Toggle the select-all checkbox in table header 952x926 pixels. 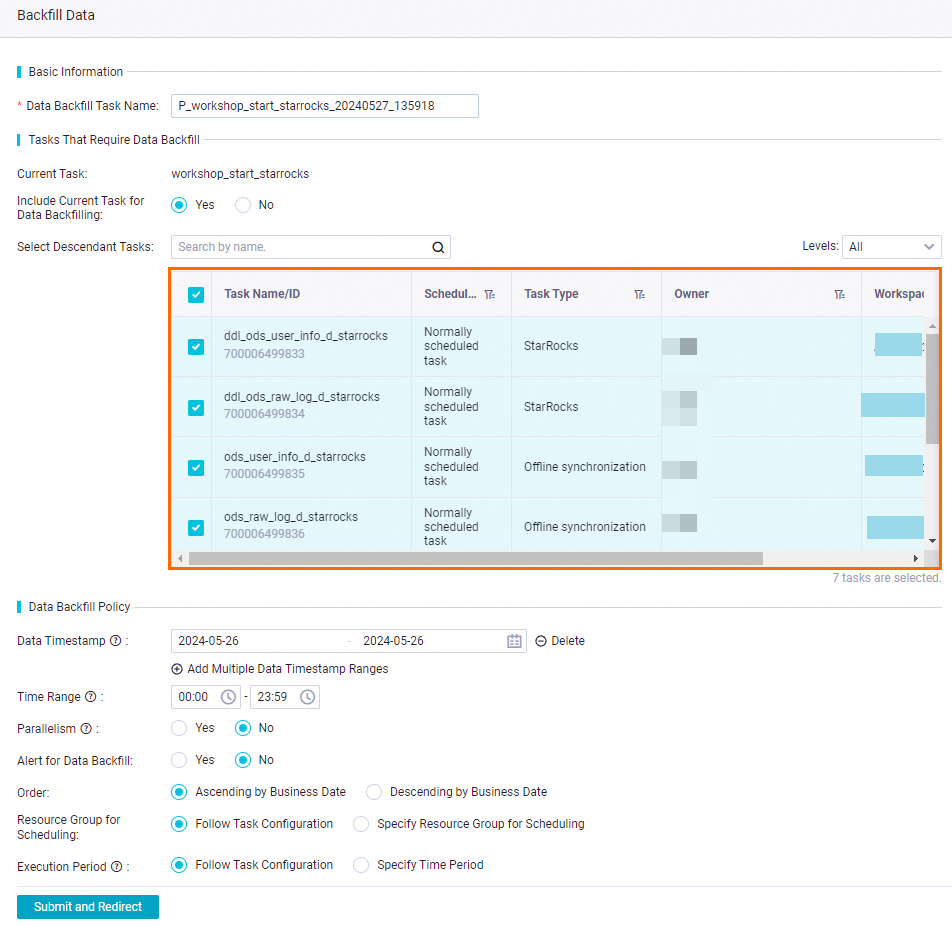point(196,294)
